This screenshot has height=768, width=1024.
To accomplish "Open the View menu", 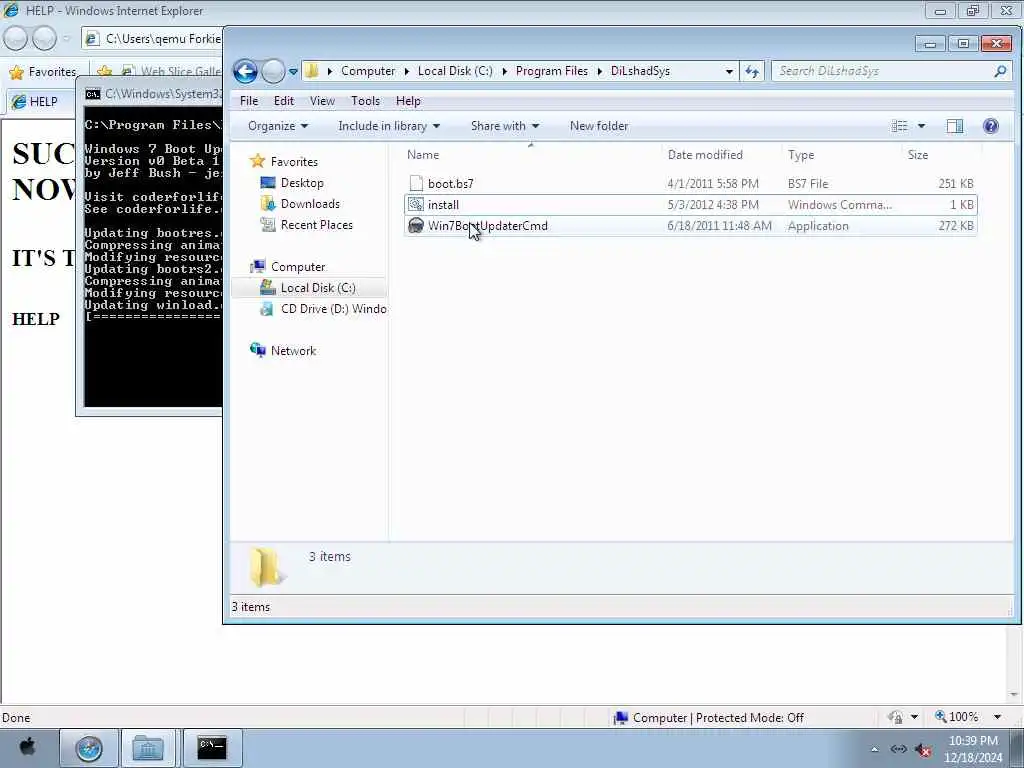I will click(x=322, y=101).
